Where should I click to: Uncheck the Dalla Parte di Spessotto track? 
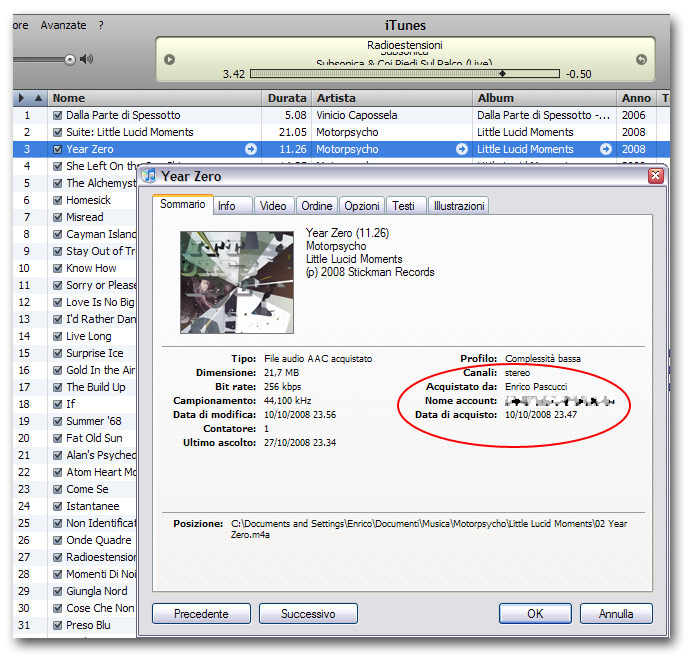coord(58,115)
